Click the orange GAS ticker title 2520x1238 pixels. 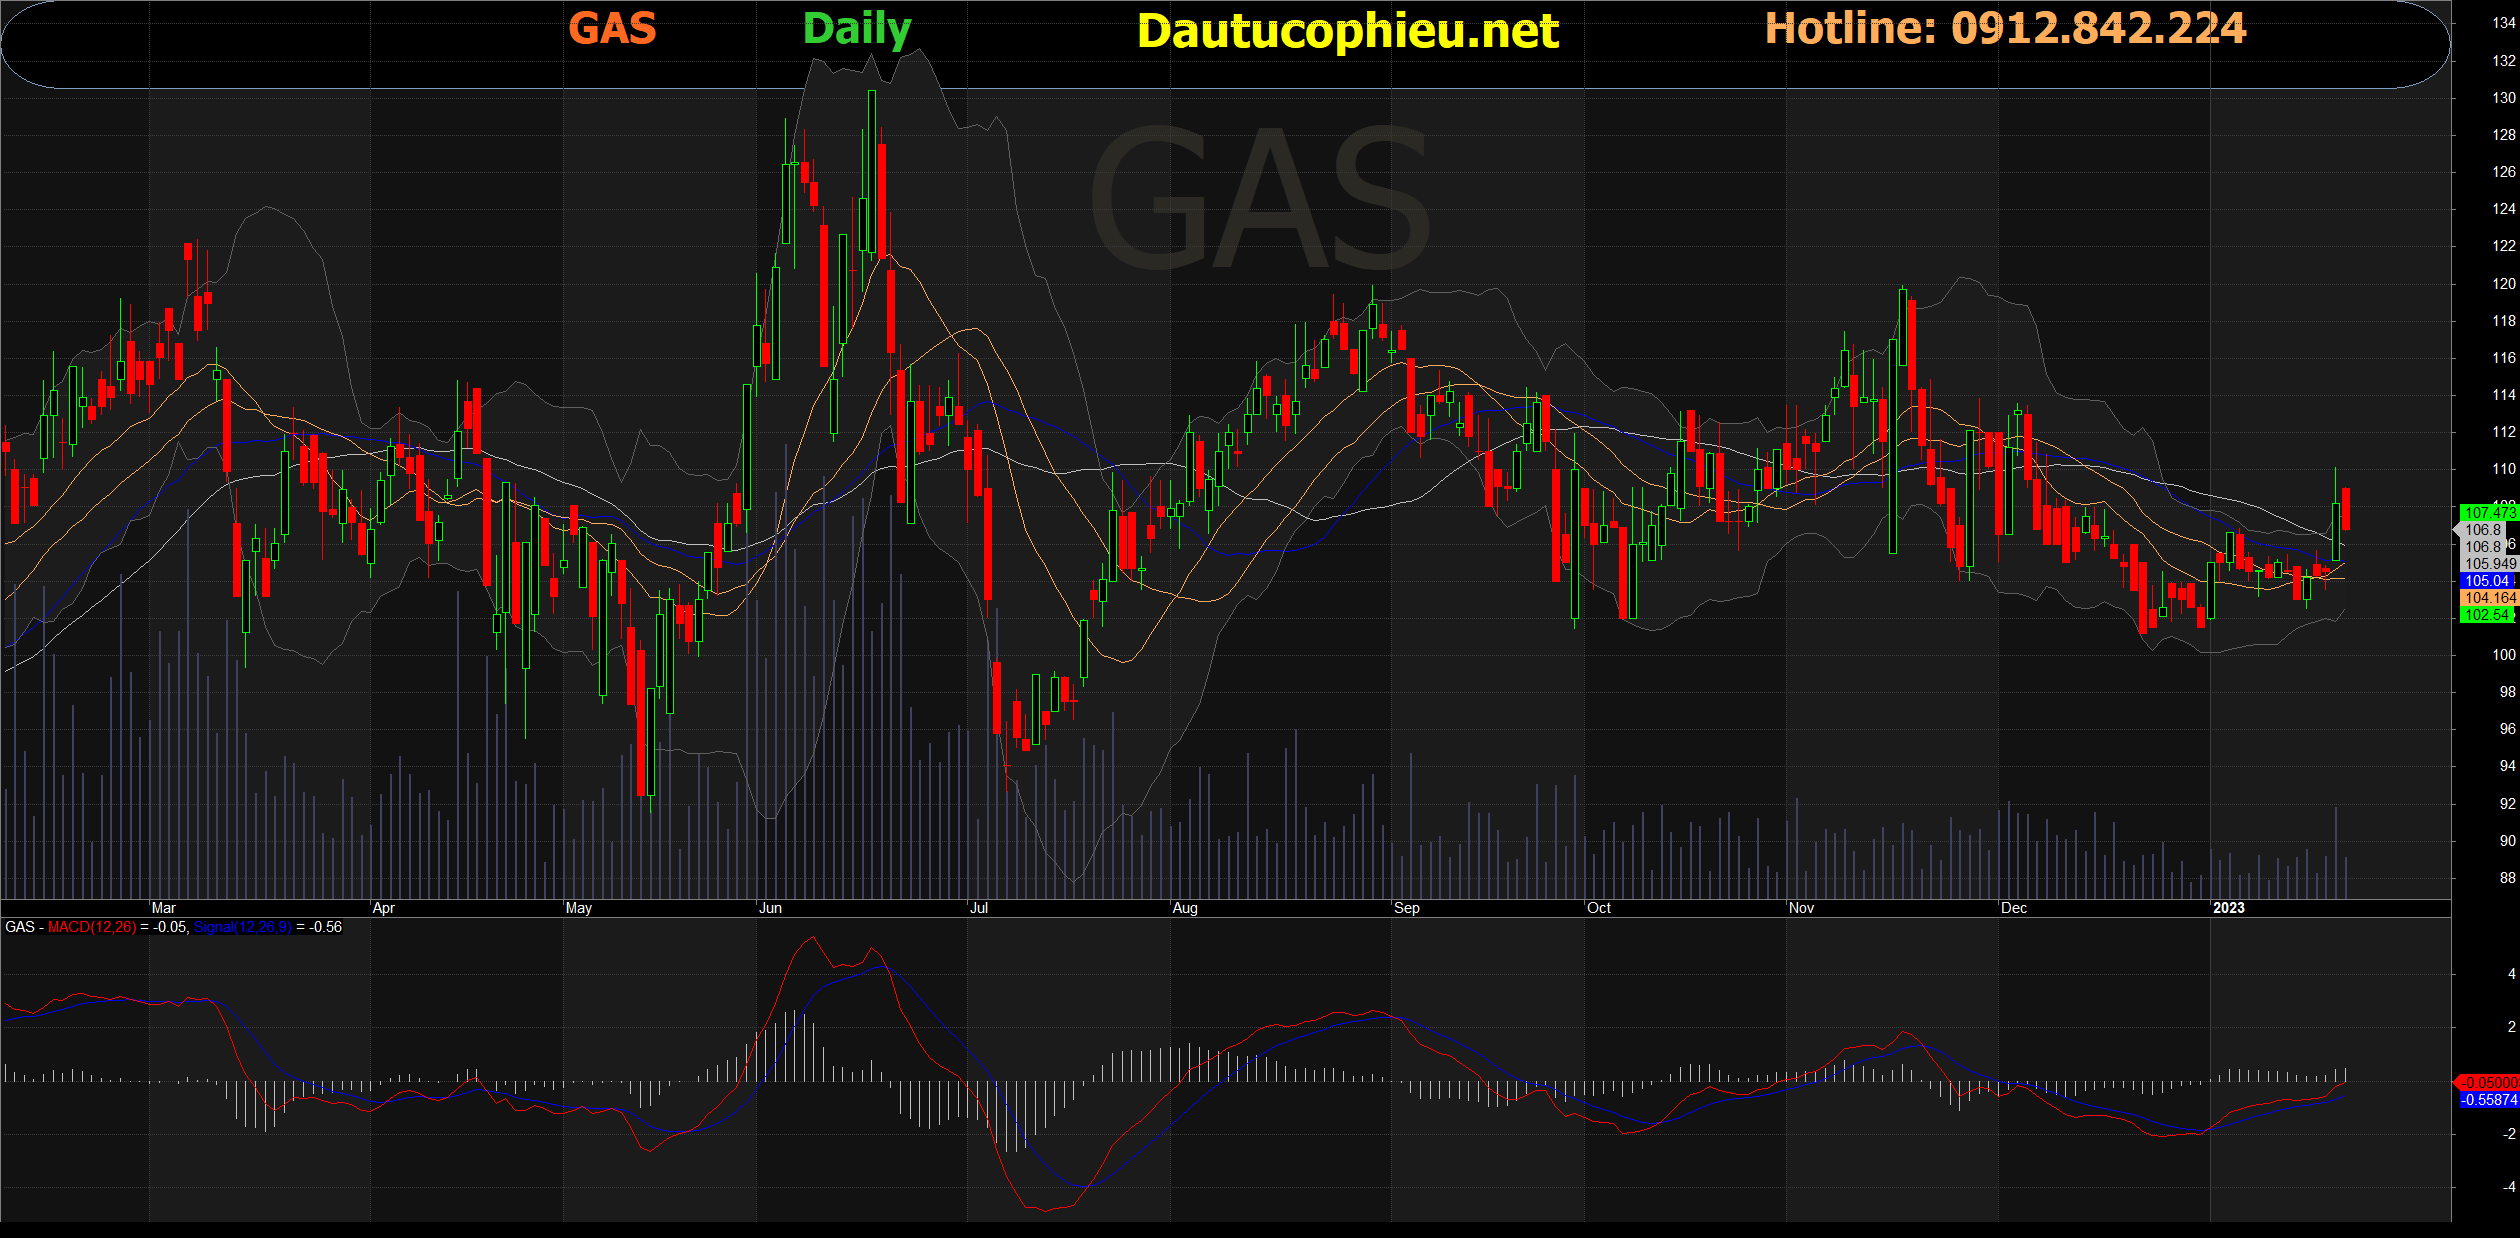point(612,29)
